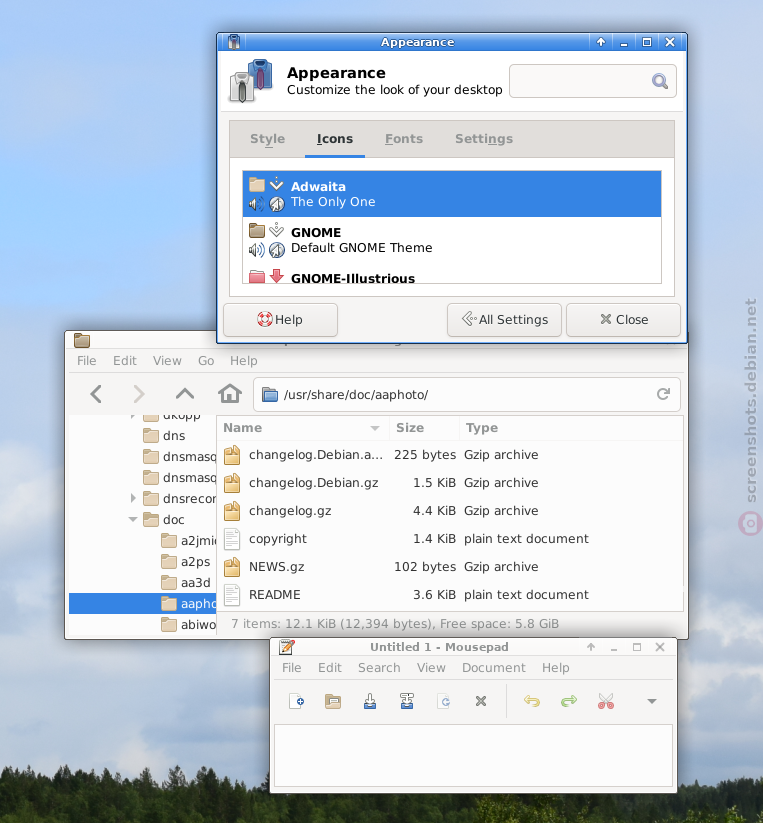Viewport: 763px width, 823px height.
Task: Click the Appearance title bar window menu icon
Action: pos(234,41)
